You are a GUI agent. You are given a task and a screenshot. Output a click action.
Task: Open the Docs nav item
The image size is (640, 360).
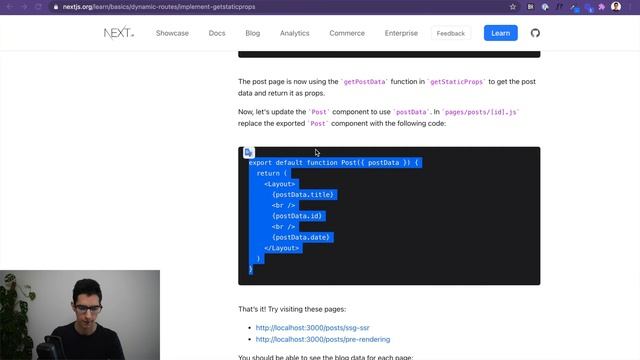point(217,33)
